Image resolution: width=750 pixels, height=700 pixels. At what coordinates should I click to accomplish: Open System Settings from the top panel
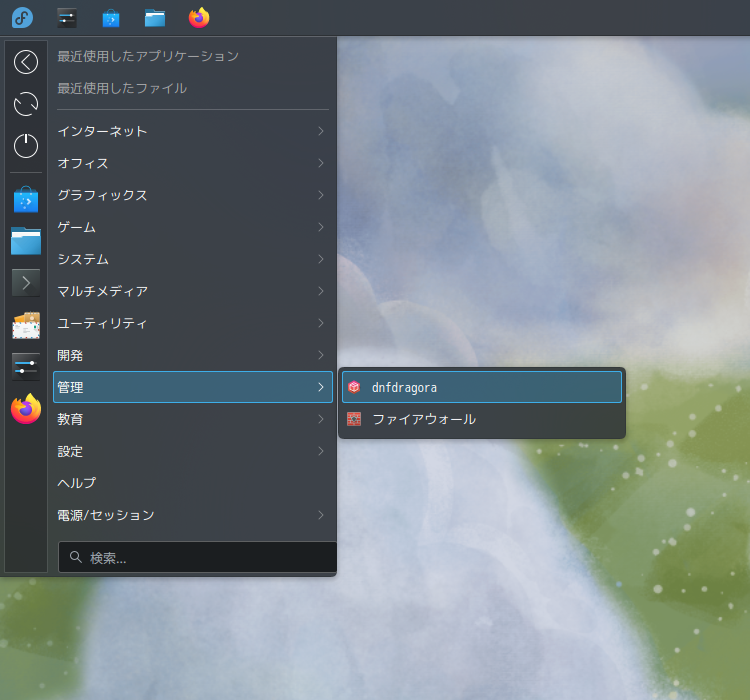(x=67, y=18)
